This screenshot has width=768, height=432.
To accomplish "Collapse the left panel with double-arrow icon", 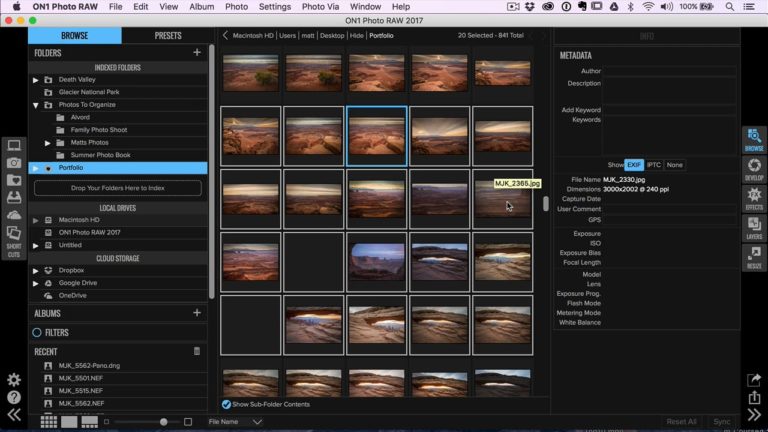I will coord(14,415).
